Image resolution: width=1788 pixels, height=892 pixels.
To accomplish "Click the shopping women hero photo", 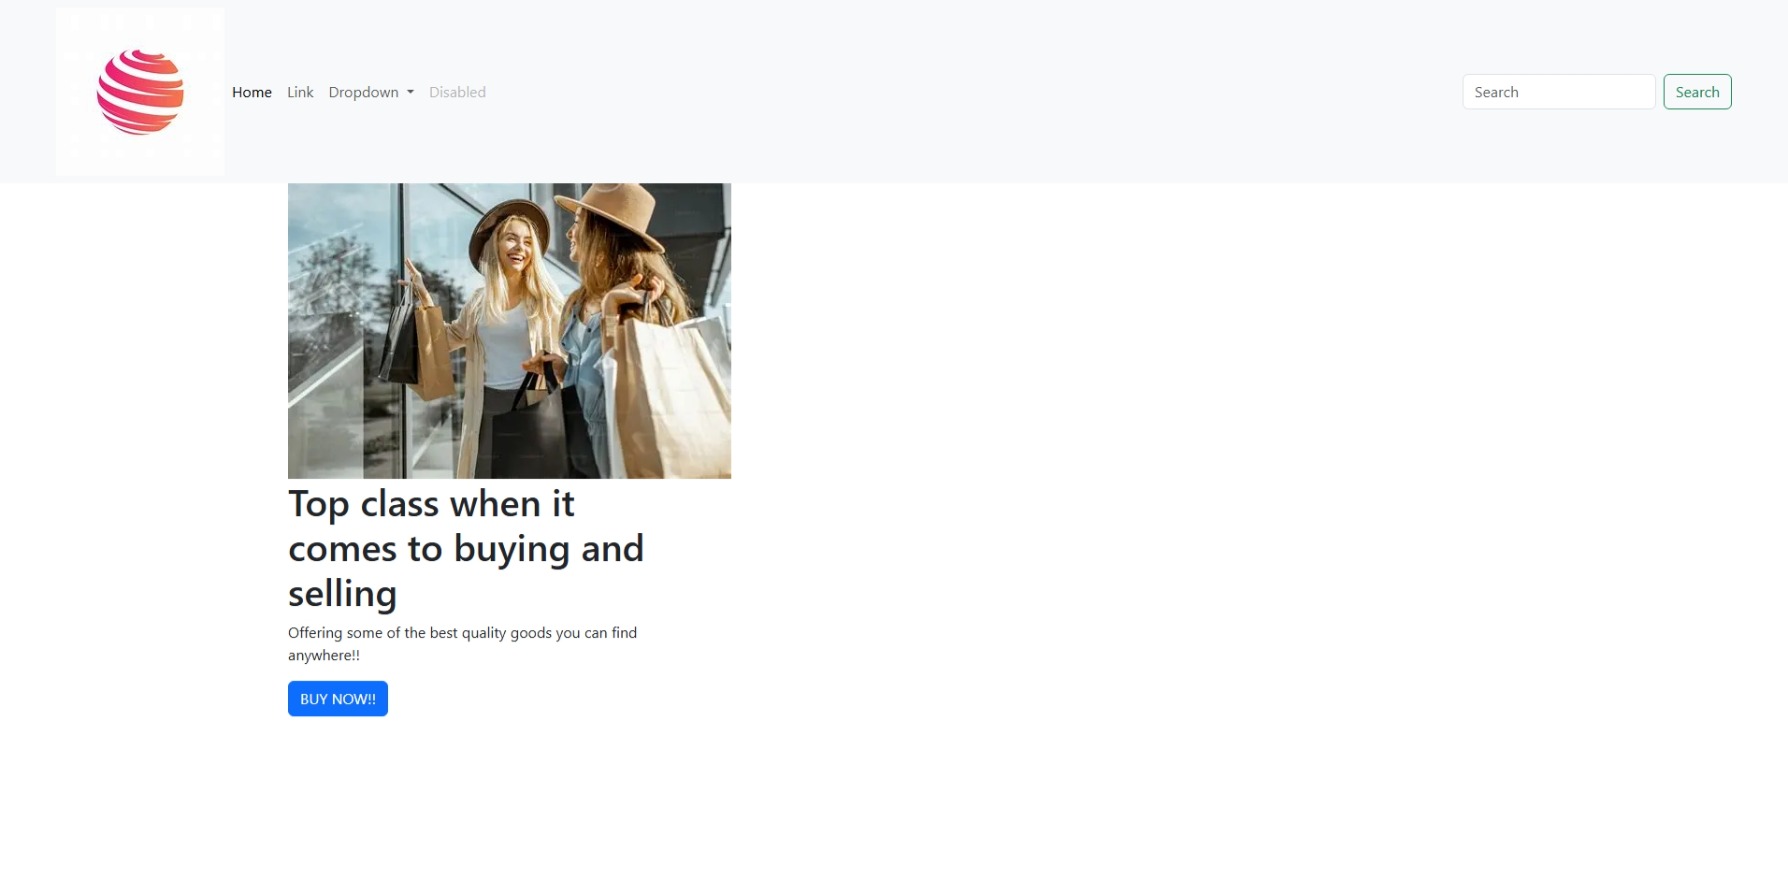I will tap(509, 330).
